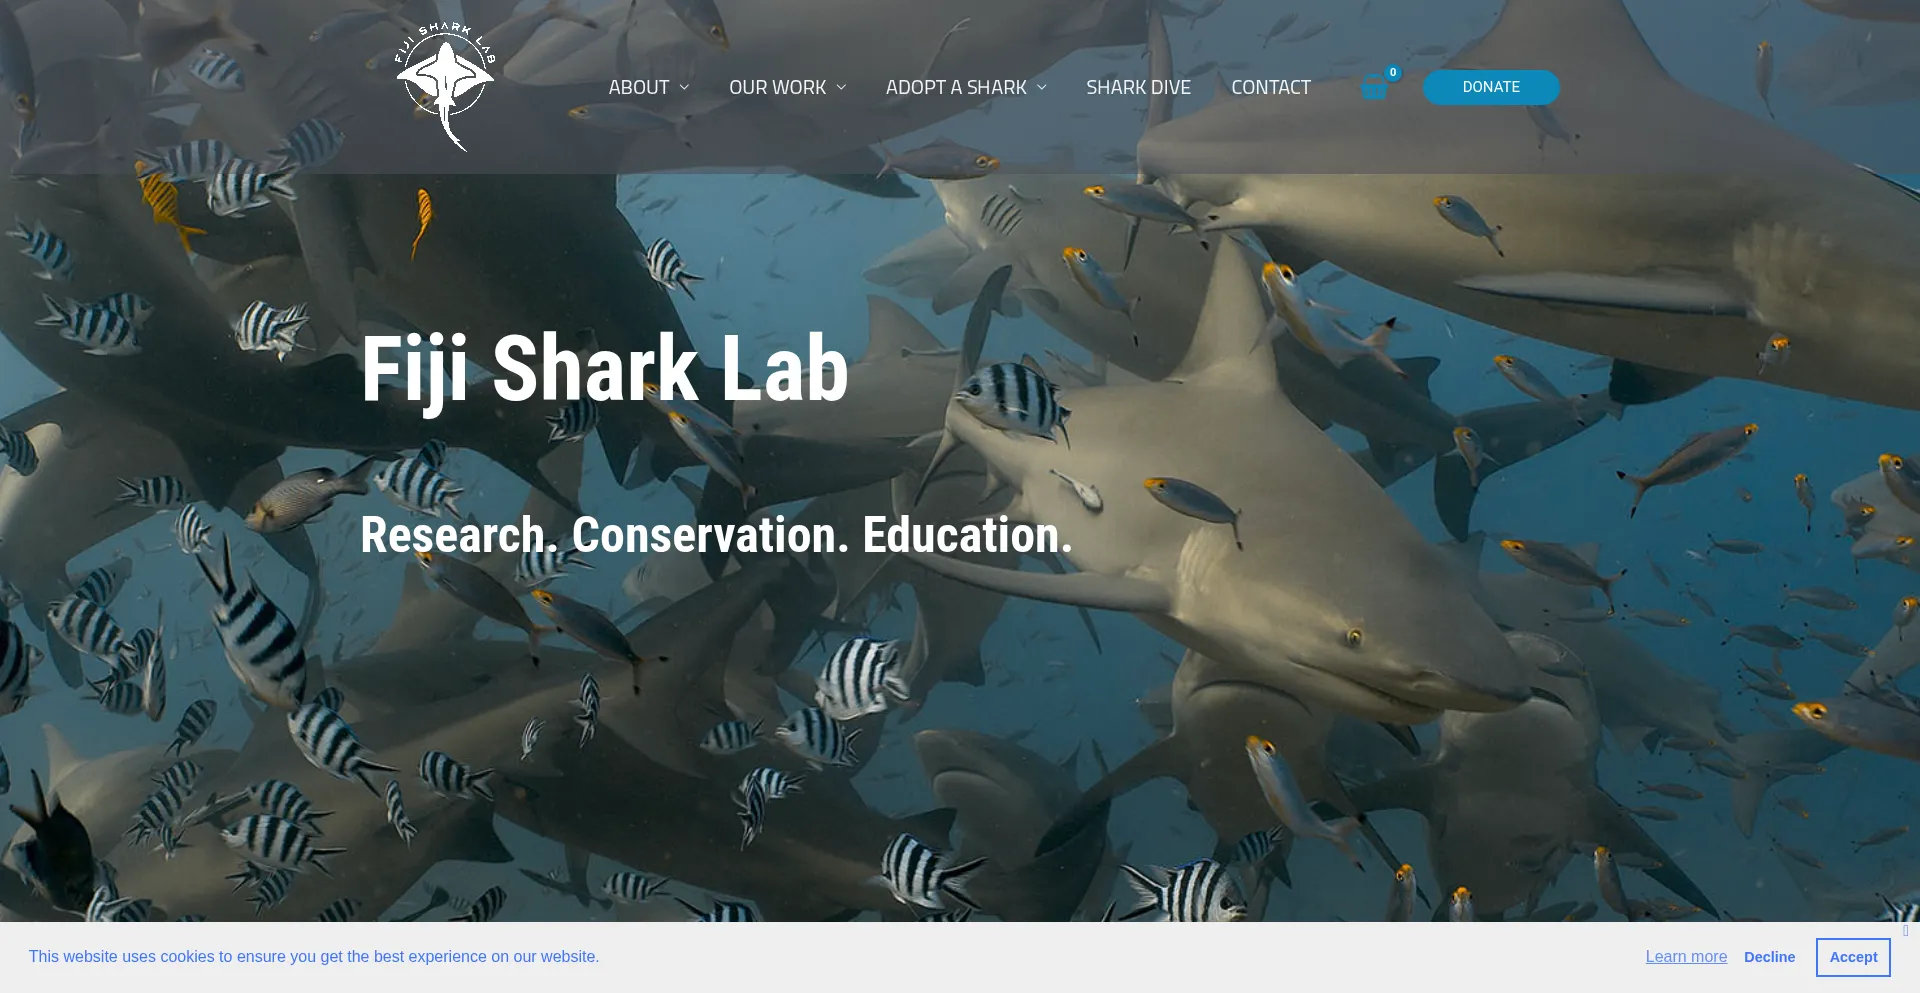Select OUR WORK in the navigation
The width and height of the screenshot is (1920, 993).
coord(778,88)
